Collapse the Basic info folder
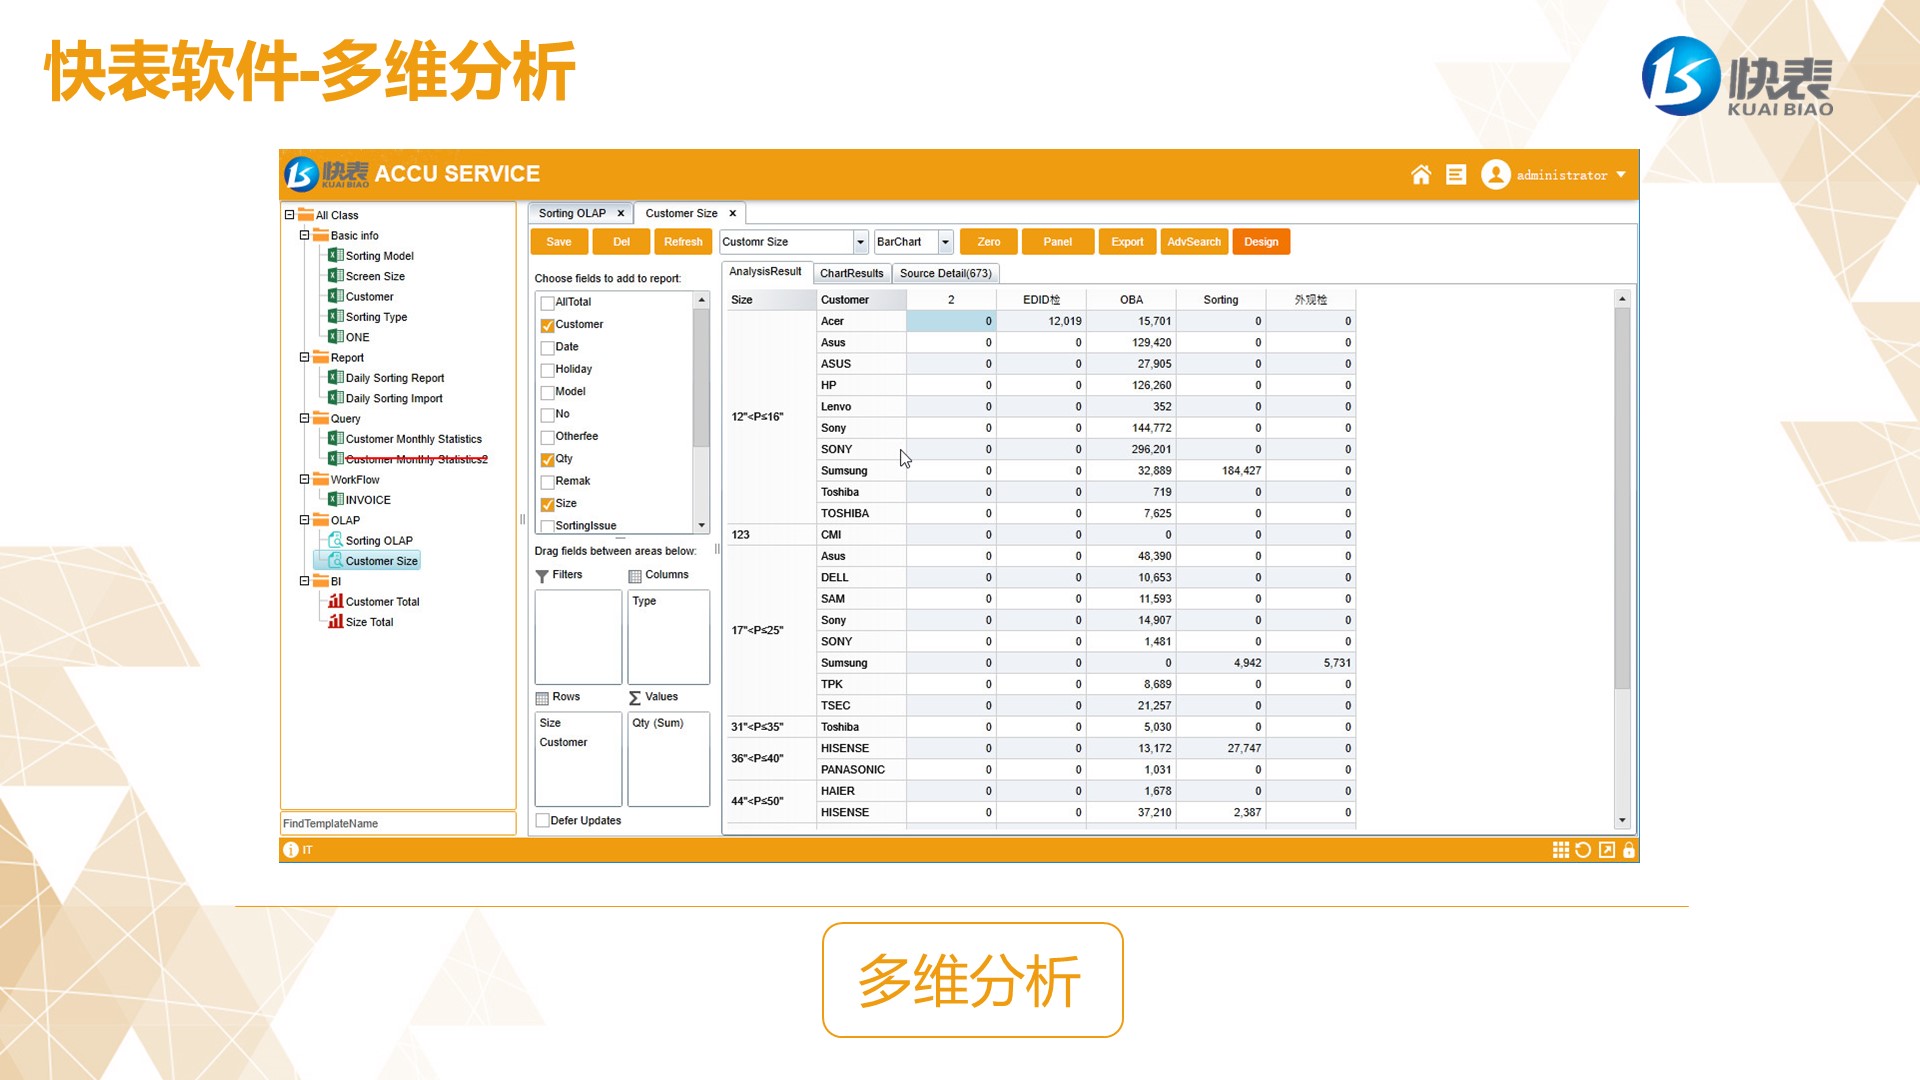This screenshot has width=1920, height=1080. 304,236
